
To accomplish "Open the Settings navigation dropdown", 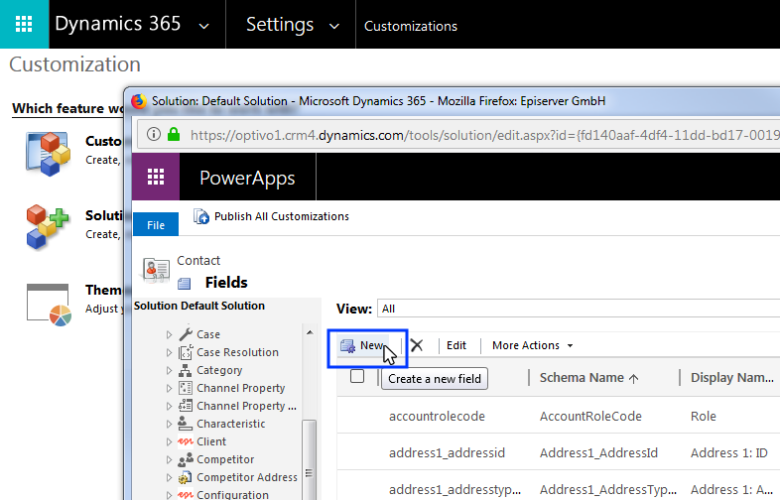I will 334,26.
